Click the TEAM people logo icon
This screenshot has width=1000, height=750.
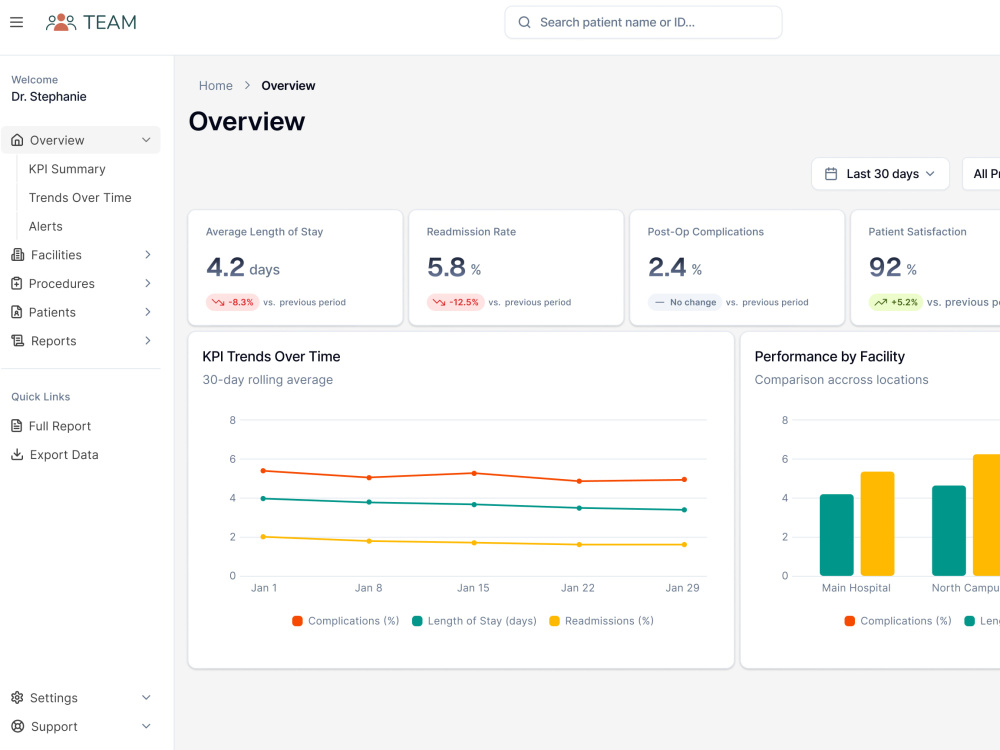tap(61, 22)
